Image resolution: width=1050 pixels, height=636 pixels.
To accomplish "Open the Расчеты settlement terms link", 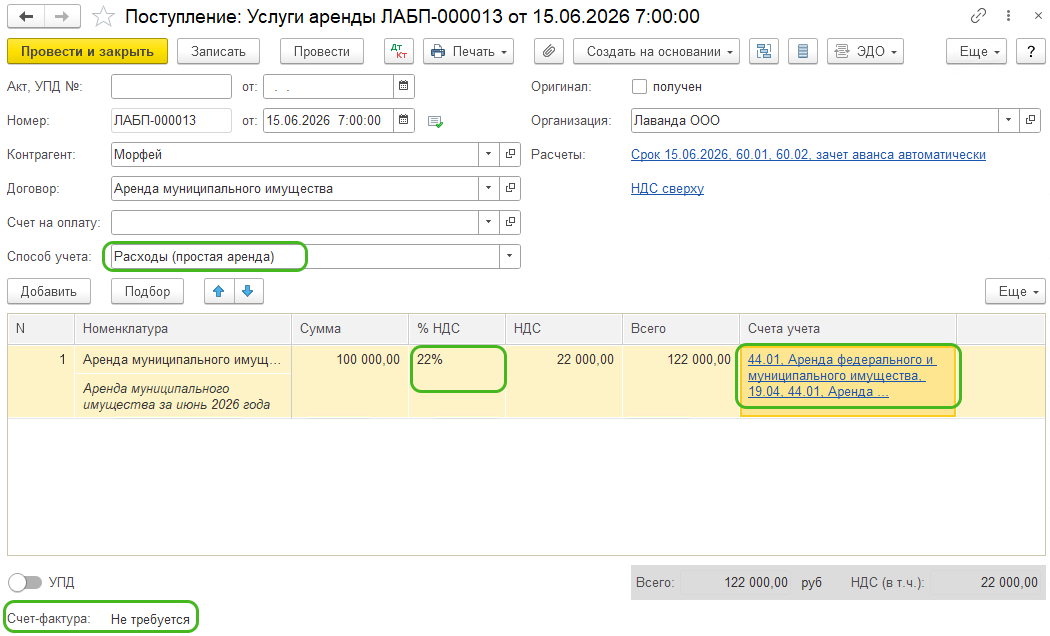I will [x=808, y=155].
